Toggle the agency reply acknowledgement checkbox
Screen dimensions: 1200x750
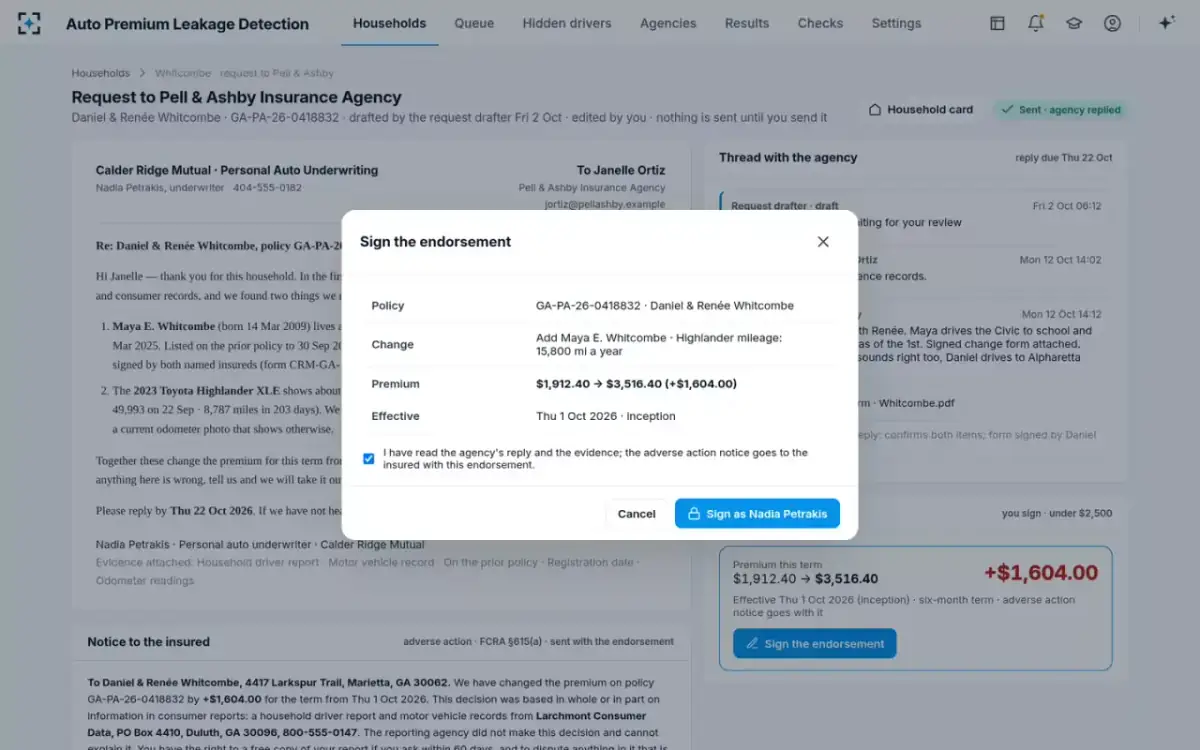(x=369, y=459)
